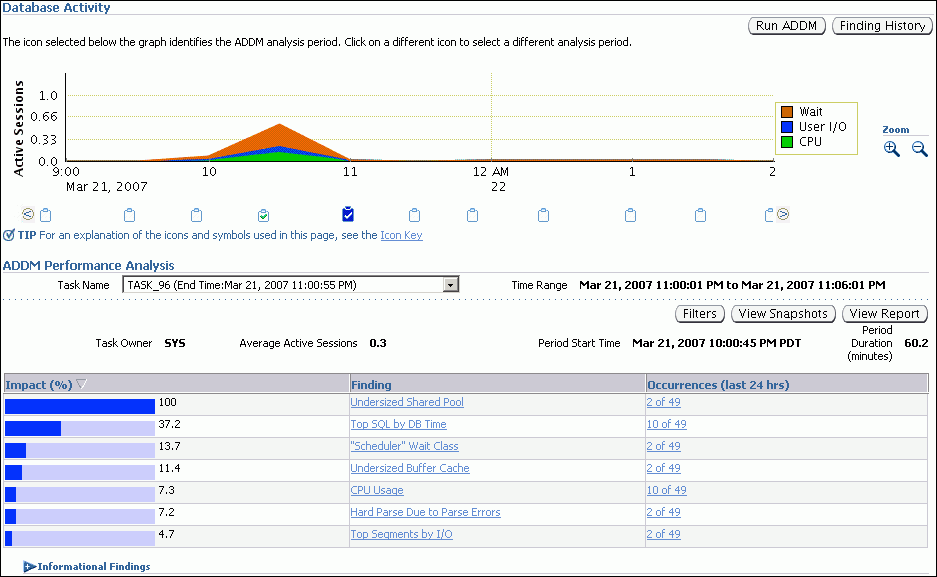Click the orange Wait peak in graph
937x577 pixels.
click(x=279, y=134)
